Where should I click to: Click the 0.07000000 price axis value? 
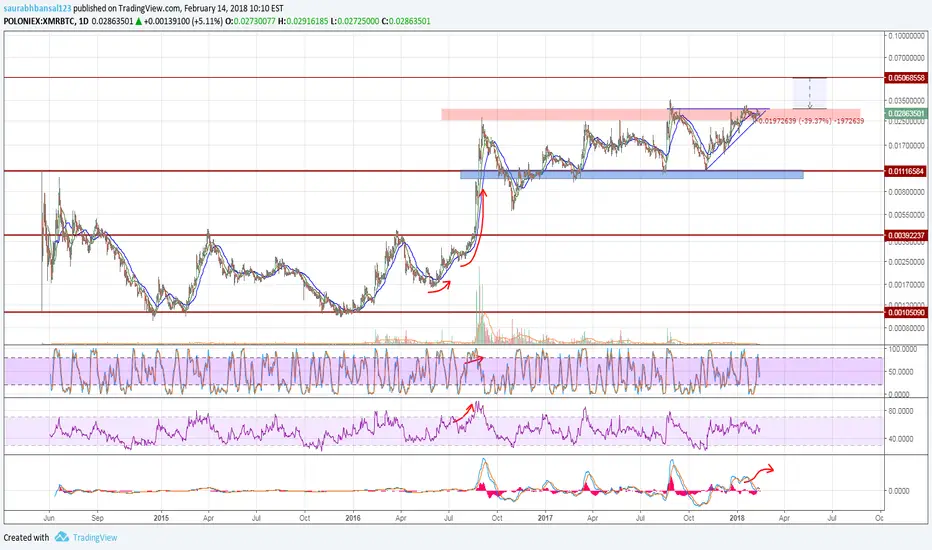coord(907,58)
